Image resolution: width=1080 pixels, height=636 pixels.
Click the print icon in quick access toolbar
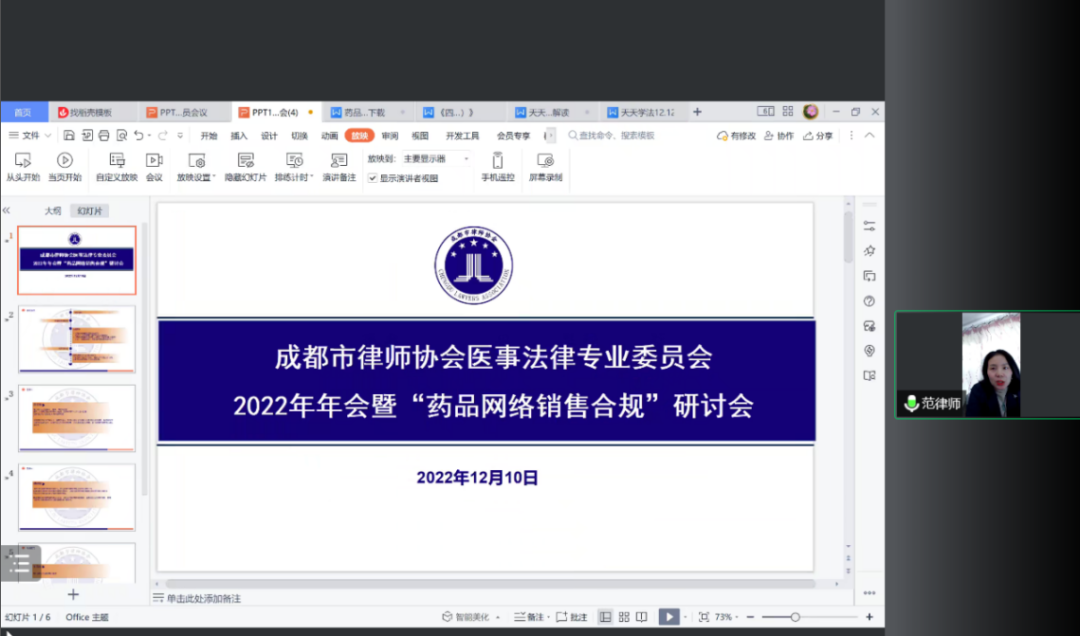(x=104, y=136)
